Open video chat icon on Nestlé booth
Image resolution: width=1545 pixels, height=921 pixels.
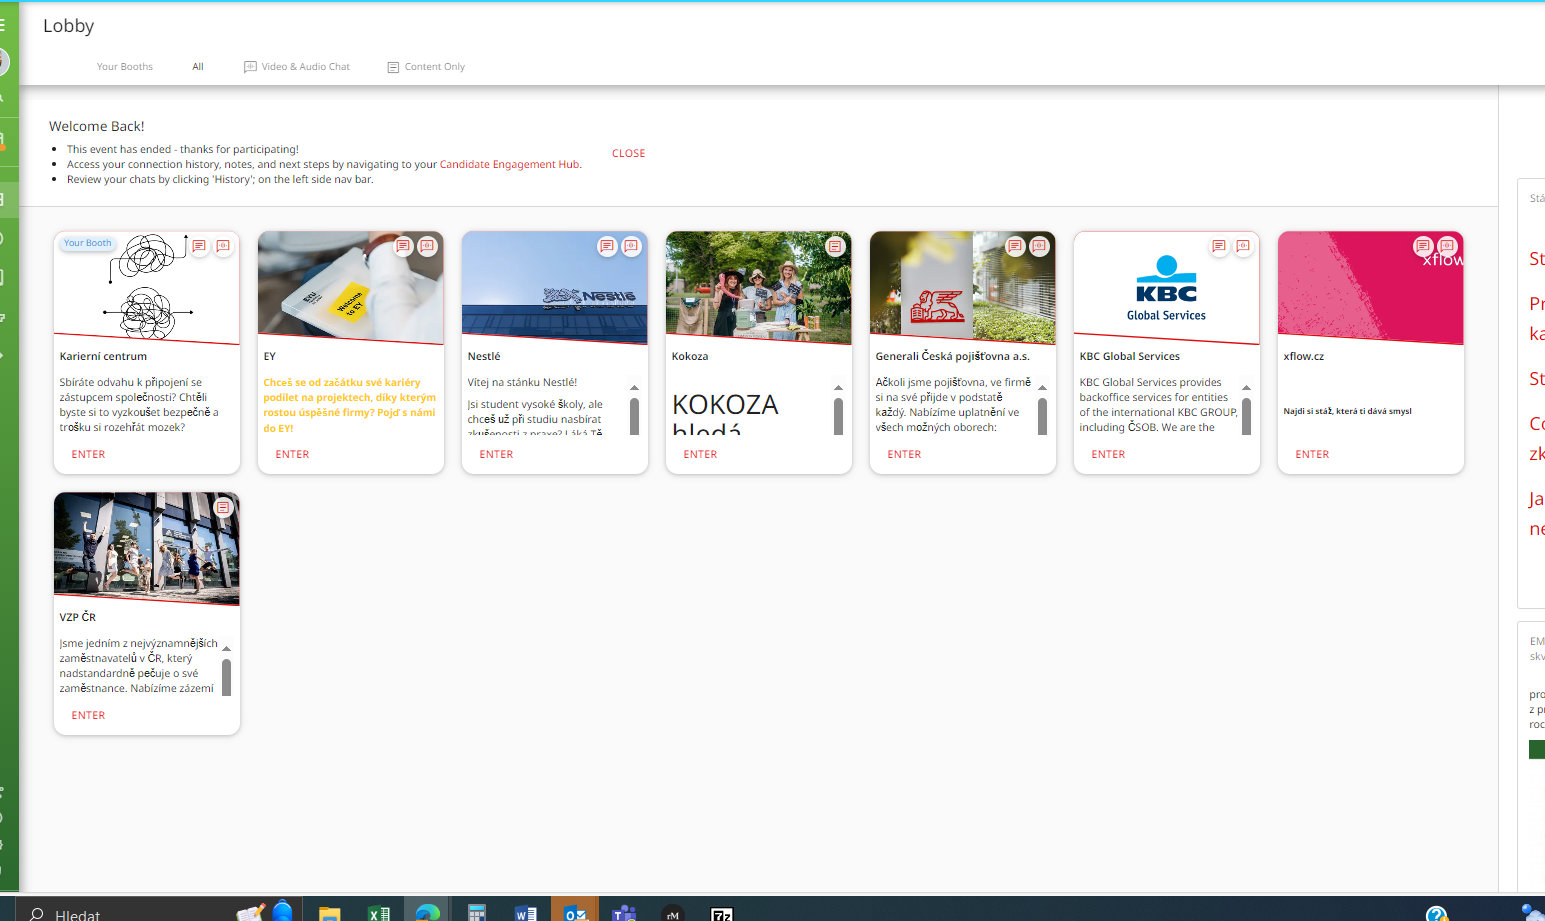coord(631,246)
